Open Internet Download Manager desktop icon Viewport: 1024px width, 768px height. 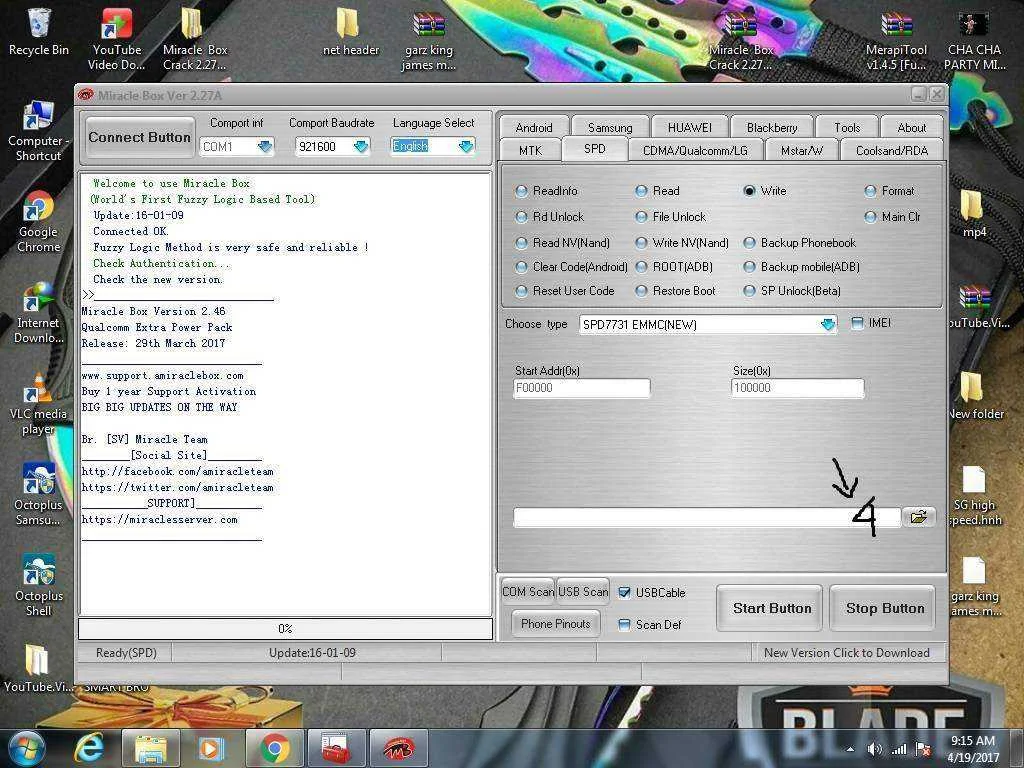(x=39, y=313)
